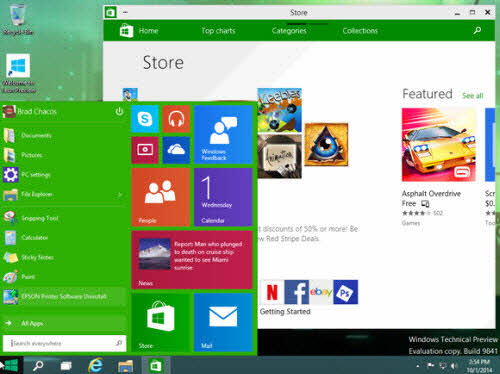The width and height of the screenshot is (500, 374).
Task: Open the Windows Feedback tile
Action: point(223,135)
